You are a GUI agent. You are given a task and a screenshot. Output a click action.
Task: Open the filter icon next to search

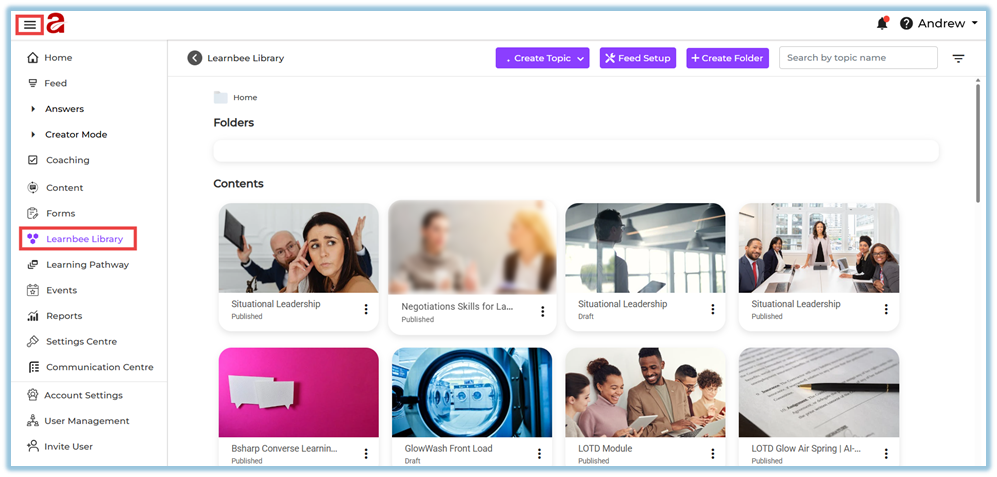coord(958,59)
